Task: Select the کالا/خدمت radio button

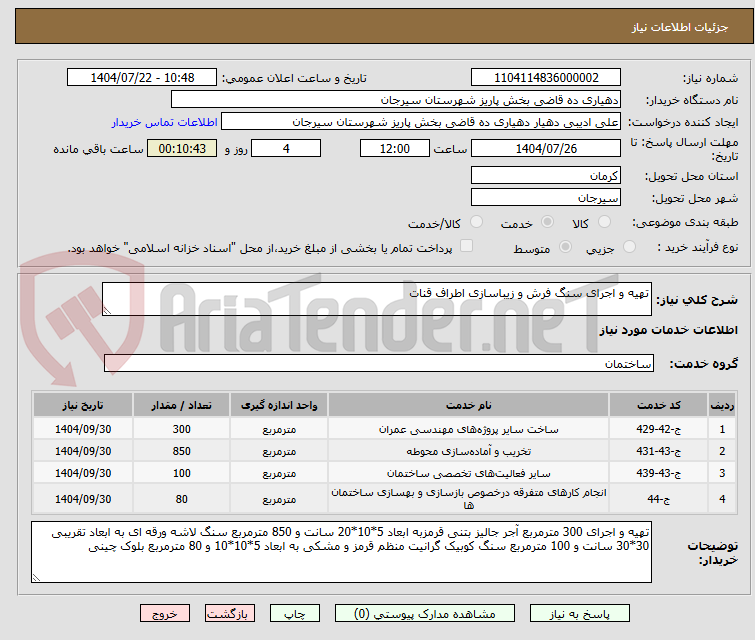Action: (x=476, y=222)
